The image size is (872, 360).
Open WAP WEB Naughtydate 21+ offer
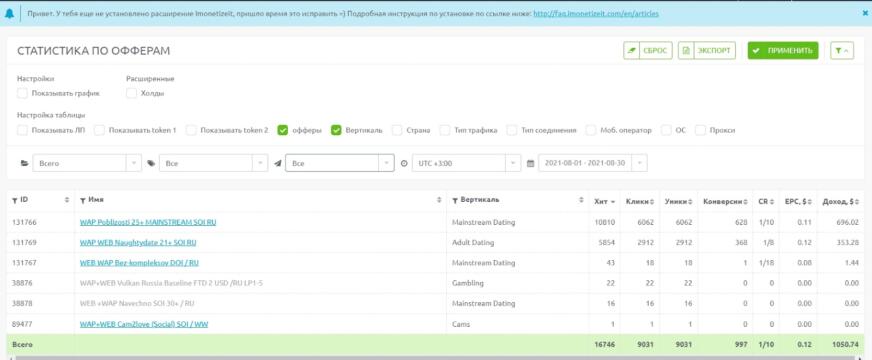(138, 243)
